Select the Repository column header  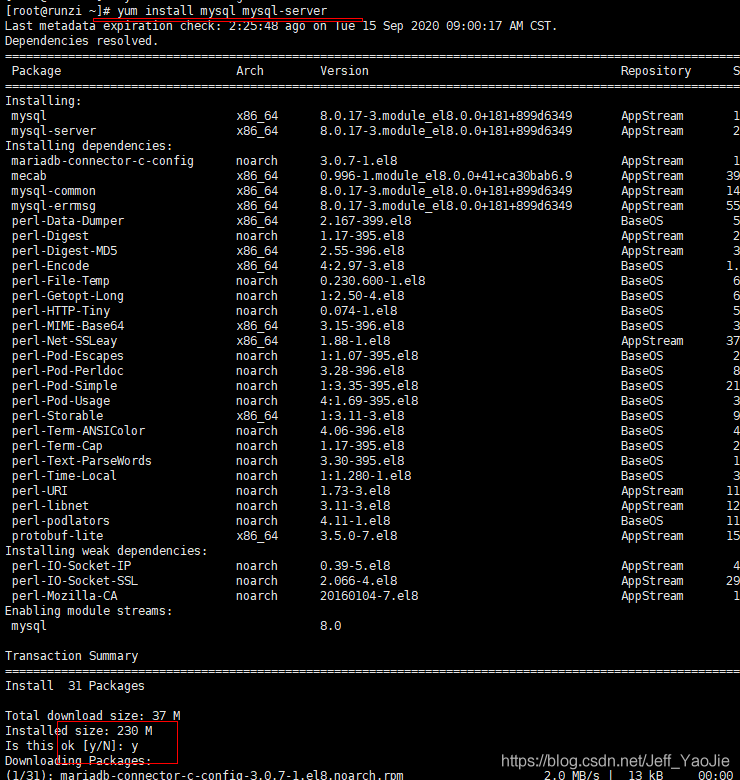[x=655, y=71]
